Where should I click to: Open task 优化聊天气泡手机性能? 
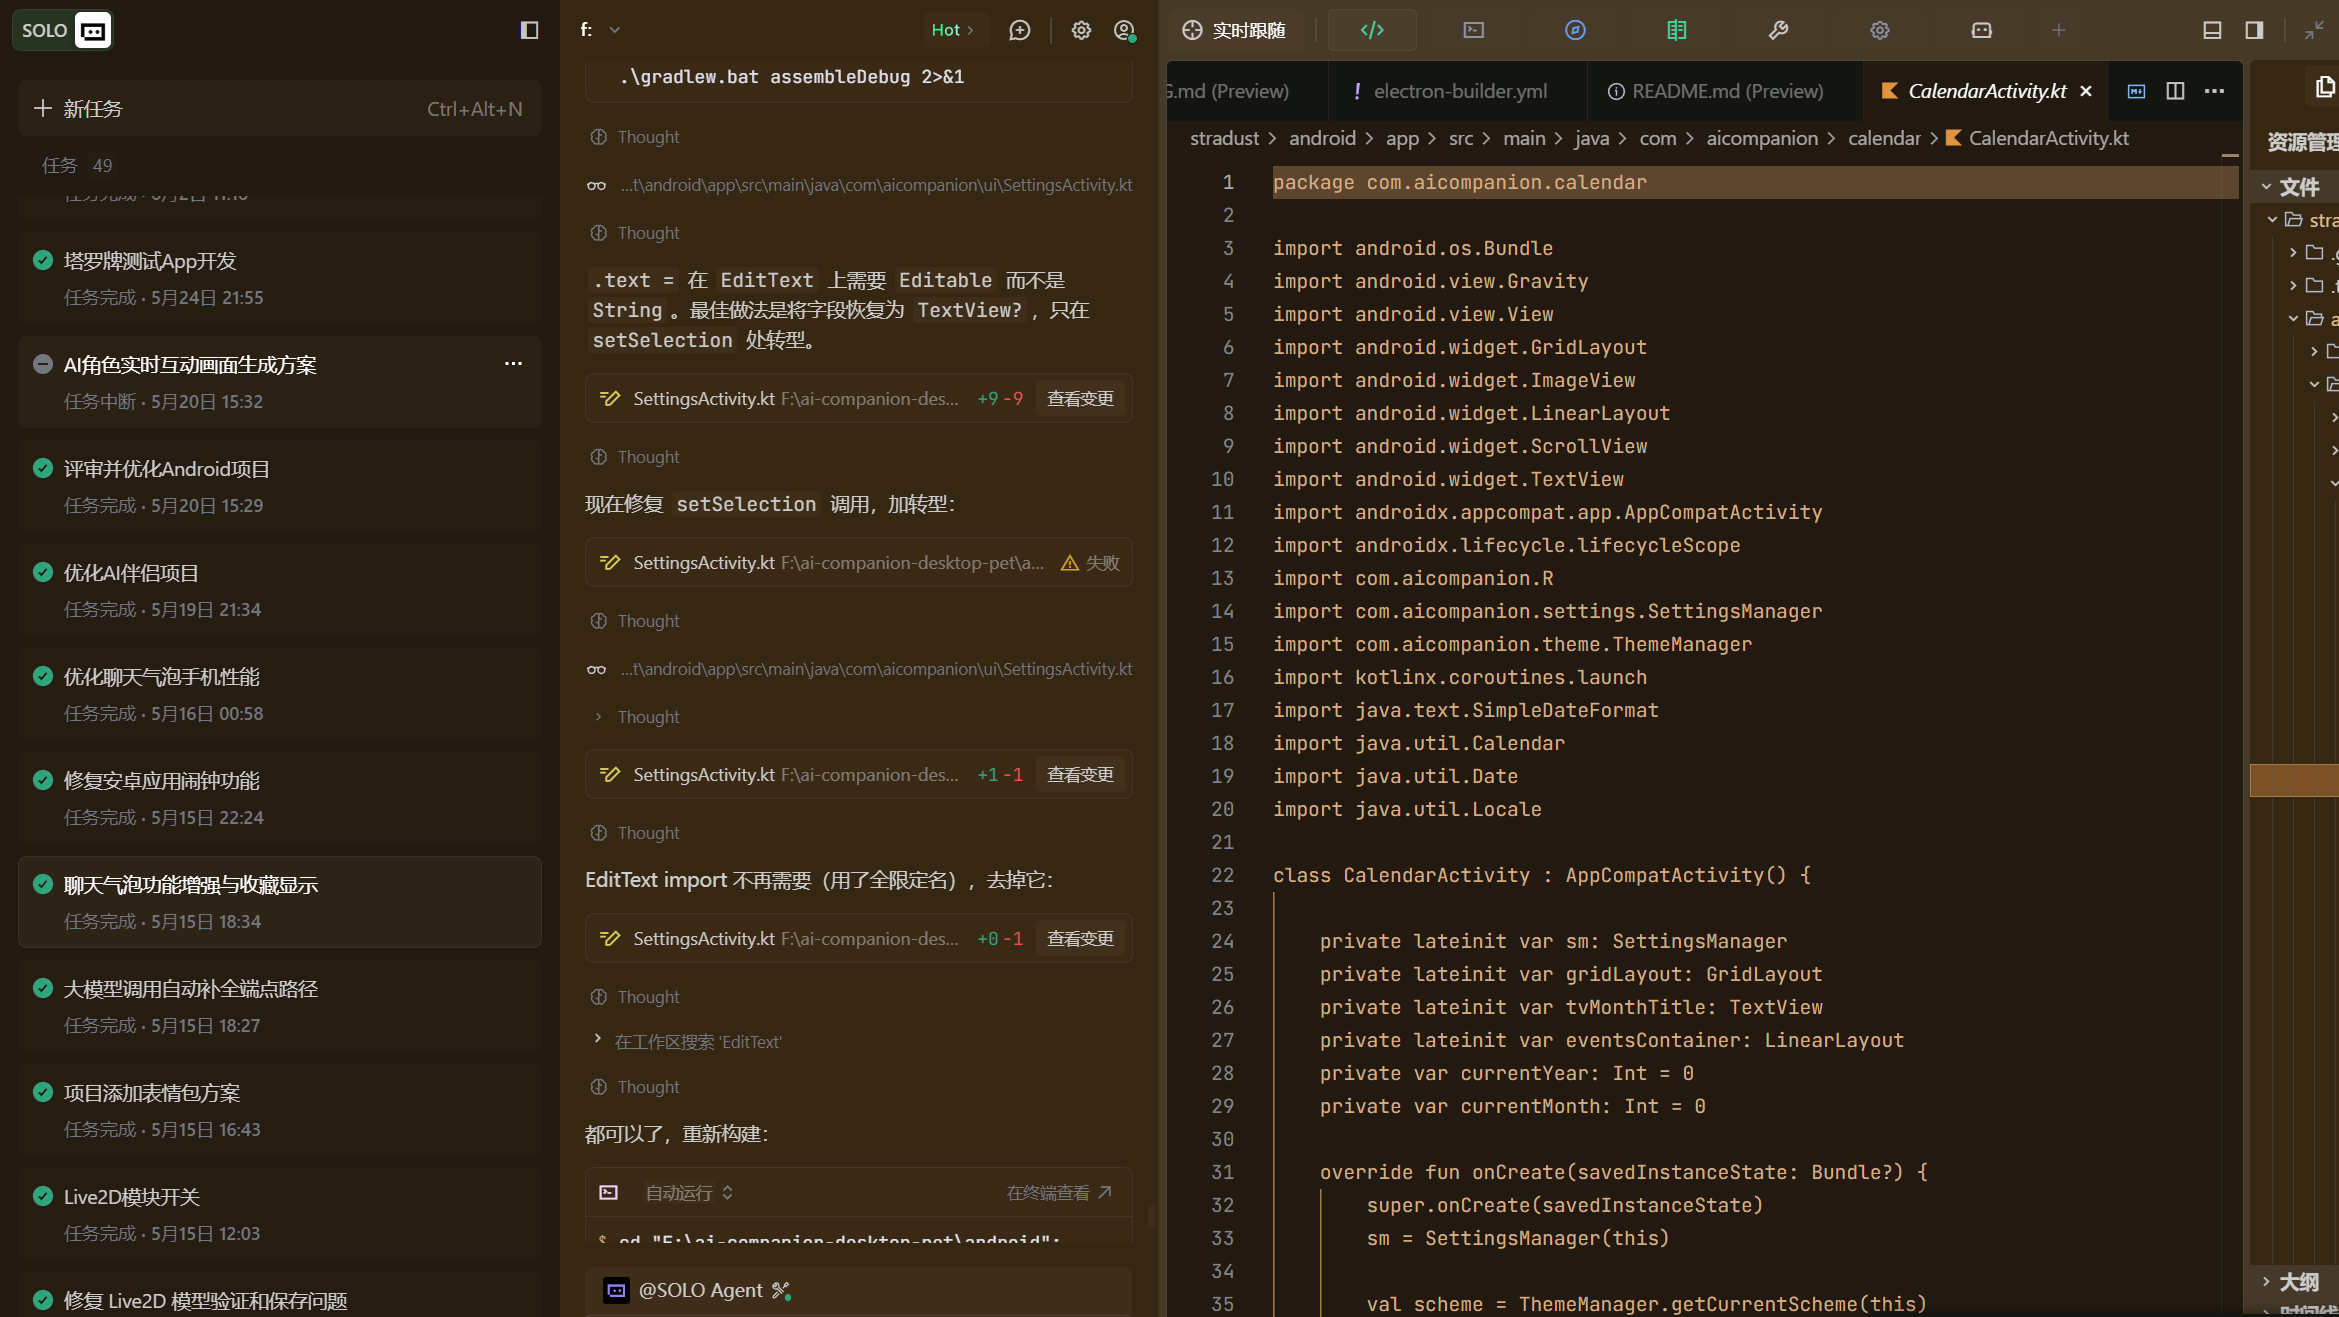coord(279,694)
